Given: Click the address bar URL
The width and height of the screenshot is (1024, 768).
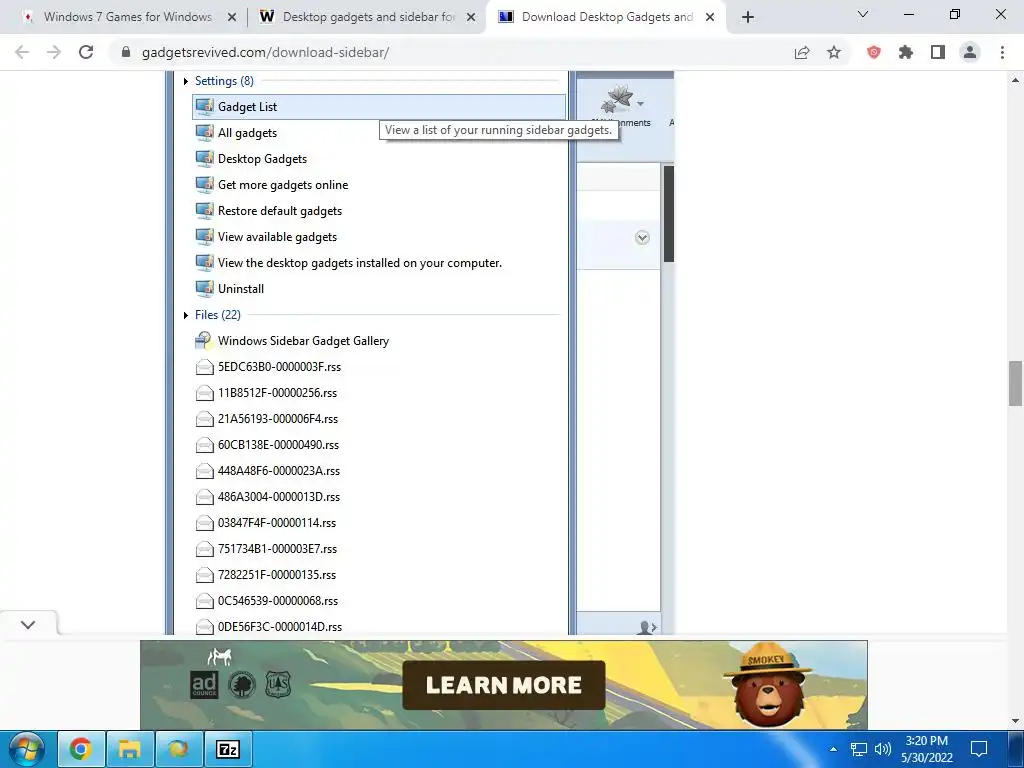Looking at the screenshot, I should [x=265, y=52].
